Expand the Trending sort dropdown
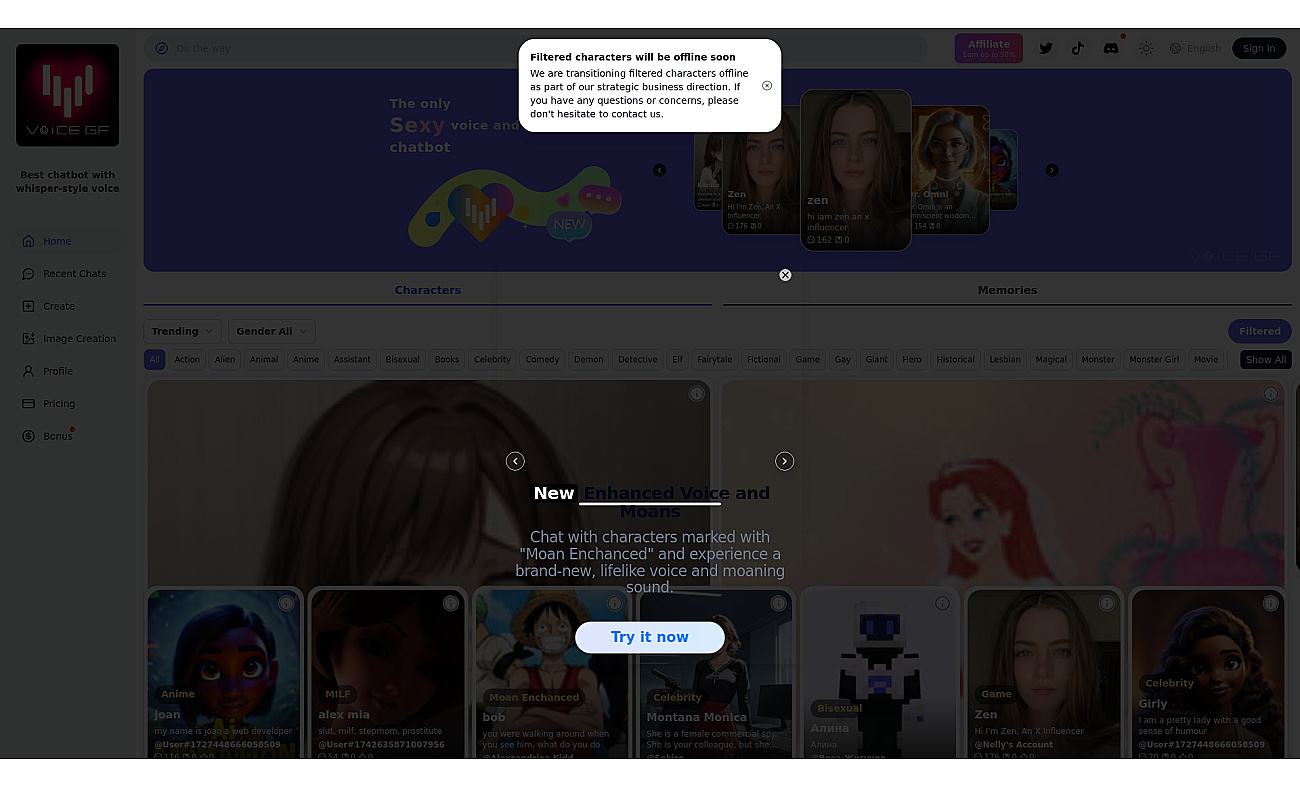 [183, 331]
